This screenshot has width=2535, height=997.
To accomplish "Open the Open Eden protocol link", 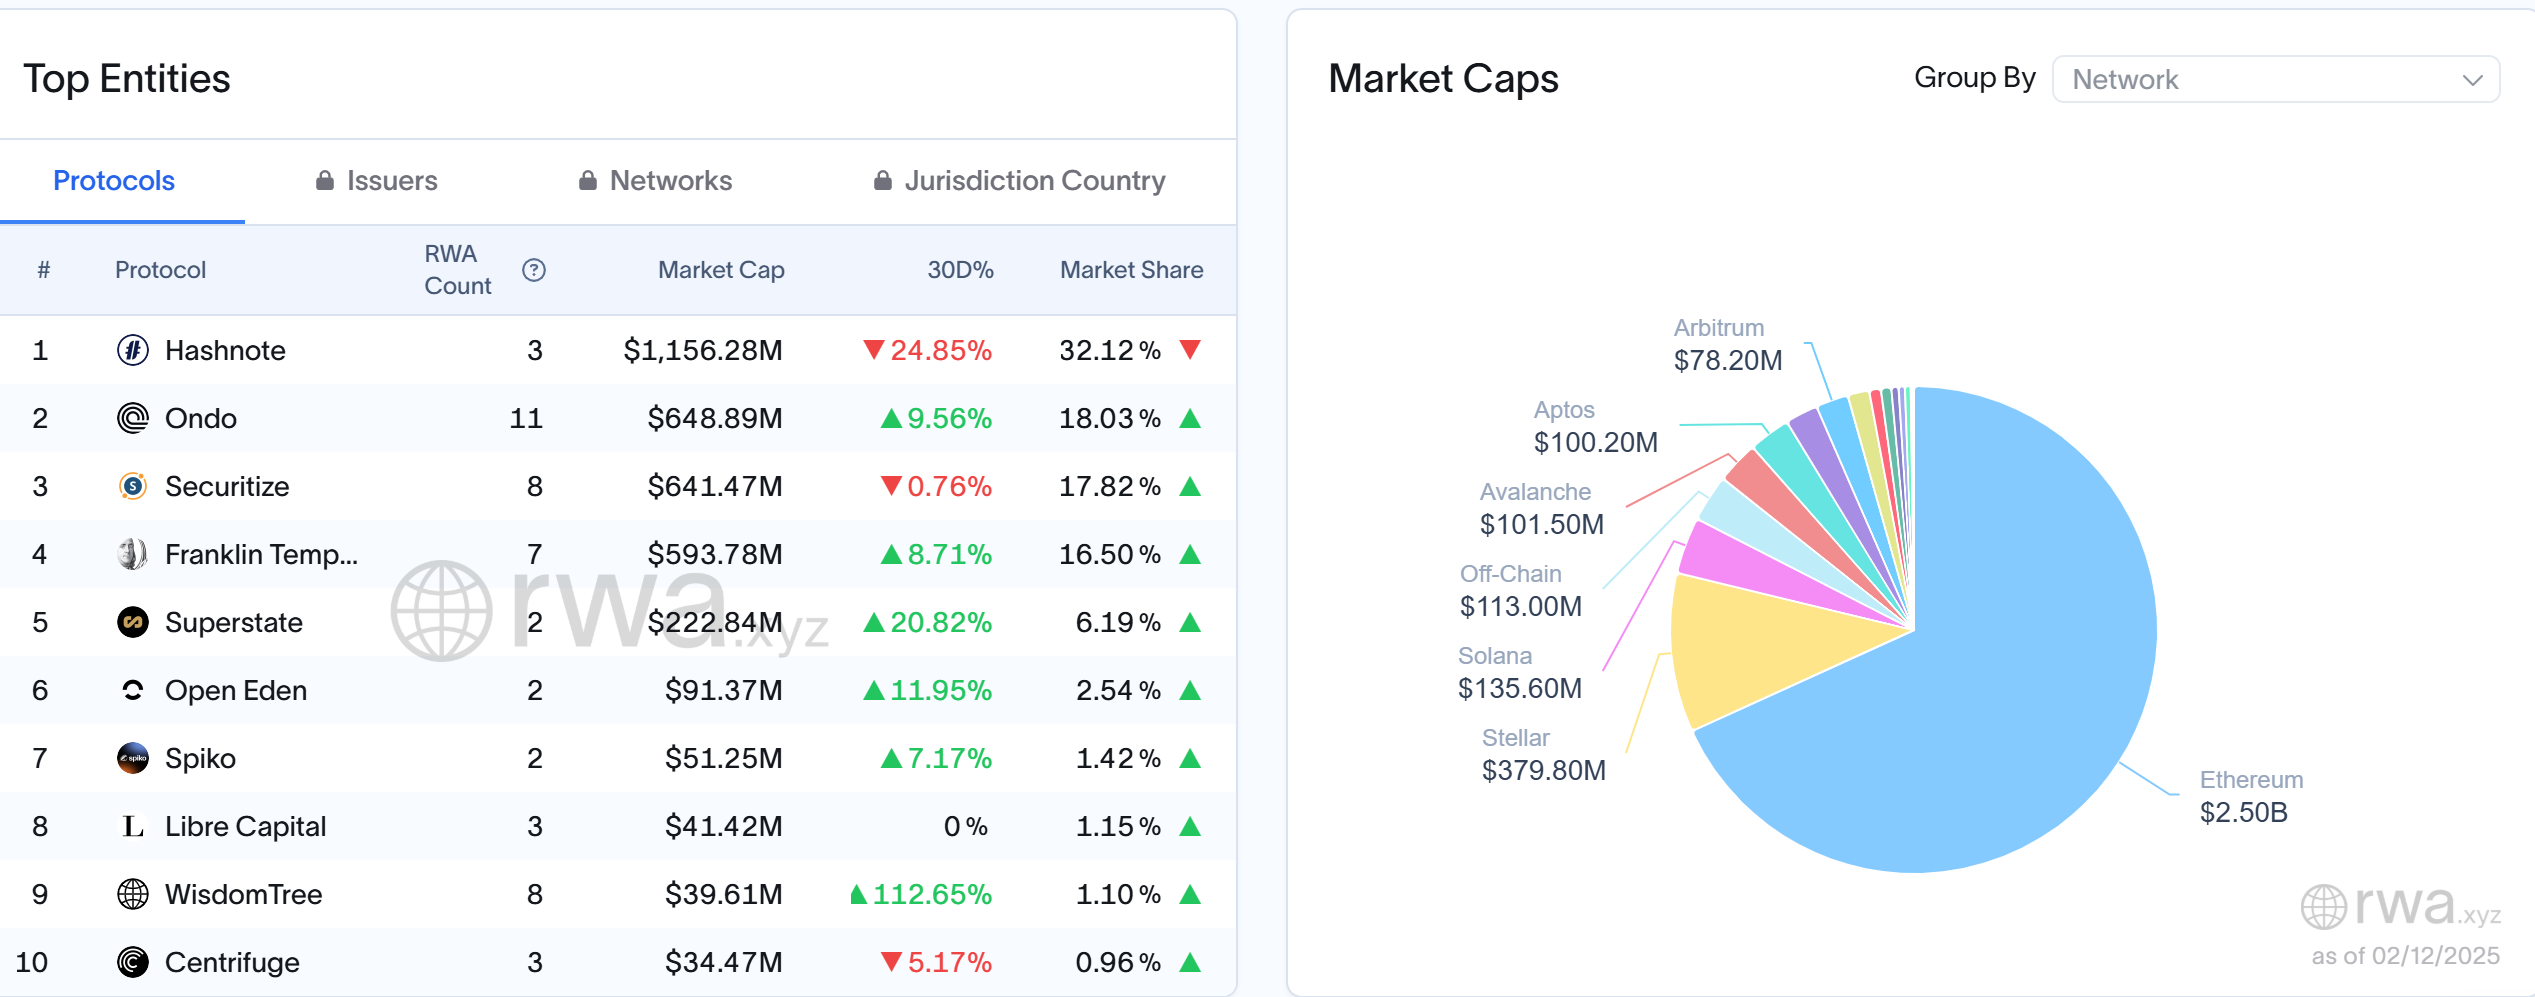I will pos(236,690).
